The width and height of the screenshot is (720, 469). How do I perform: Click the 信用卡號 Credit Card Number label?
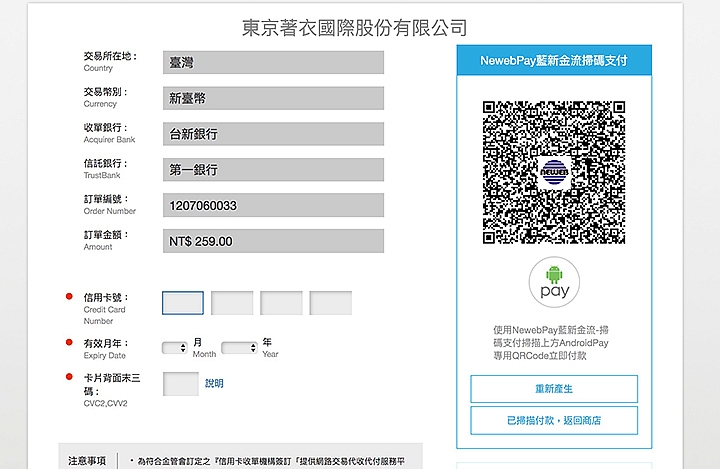click(x=106, y=309)
